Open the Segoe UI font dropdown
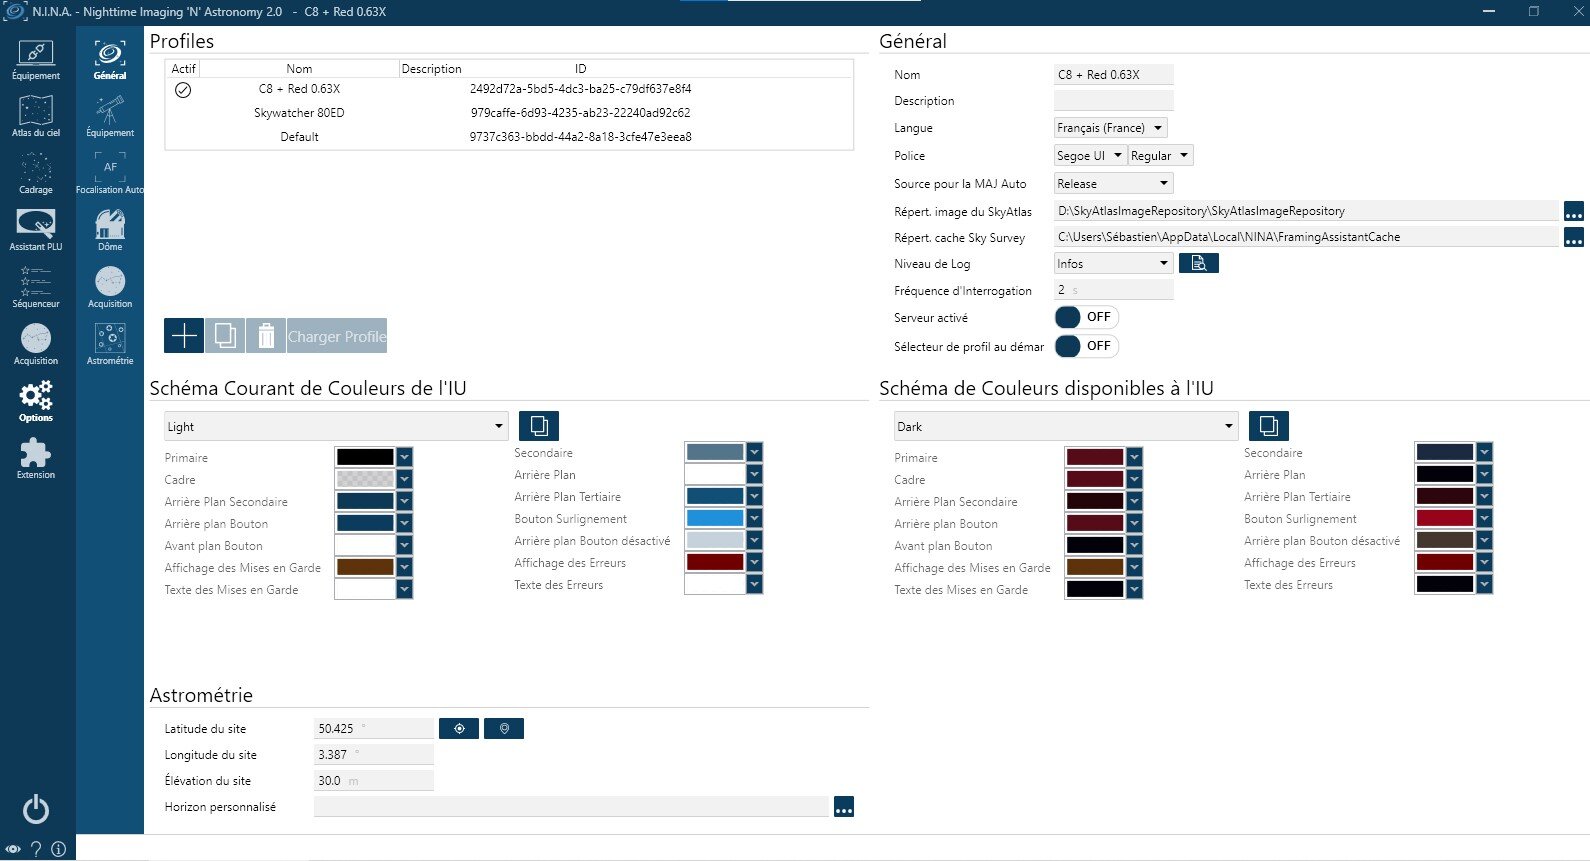The width and height of the screenshot is (1590, 861). tap(1090, 156)
